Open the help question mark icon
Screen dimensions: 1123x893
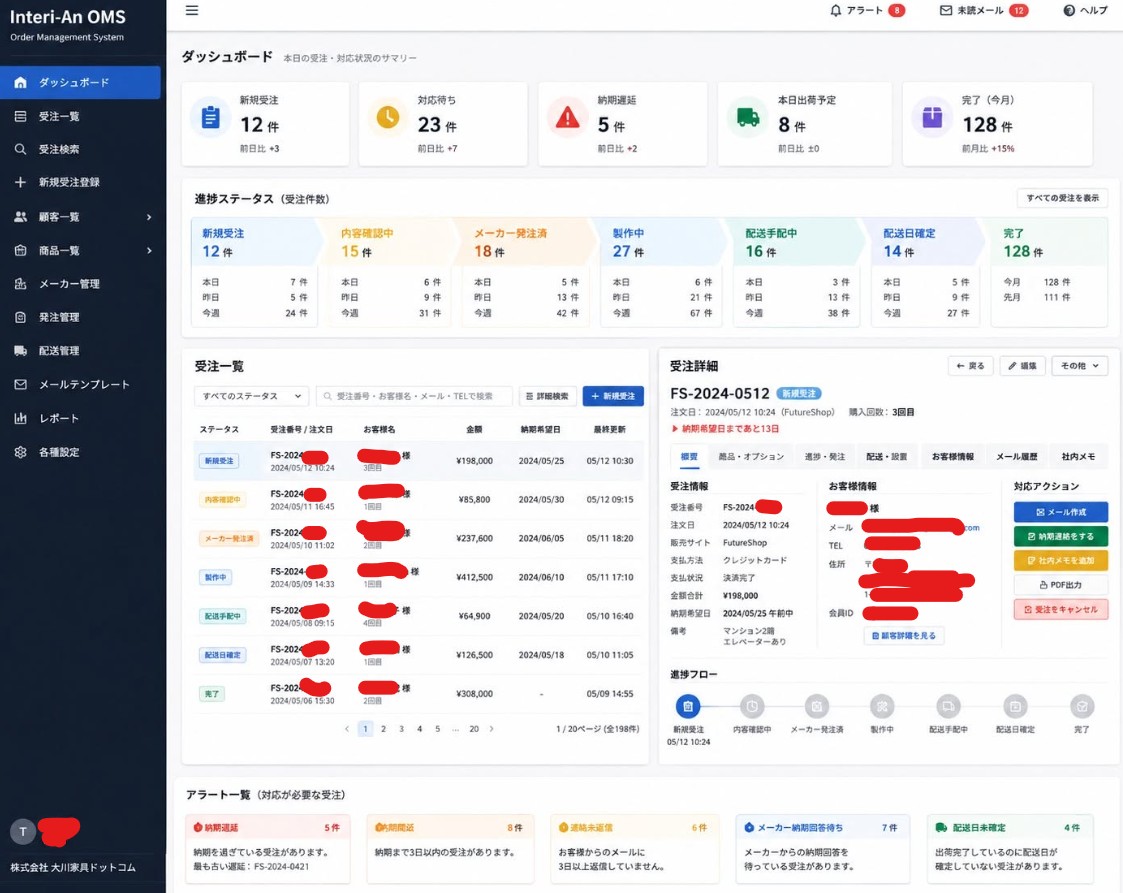1069,11
